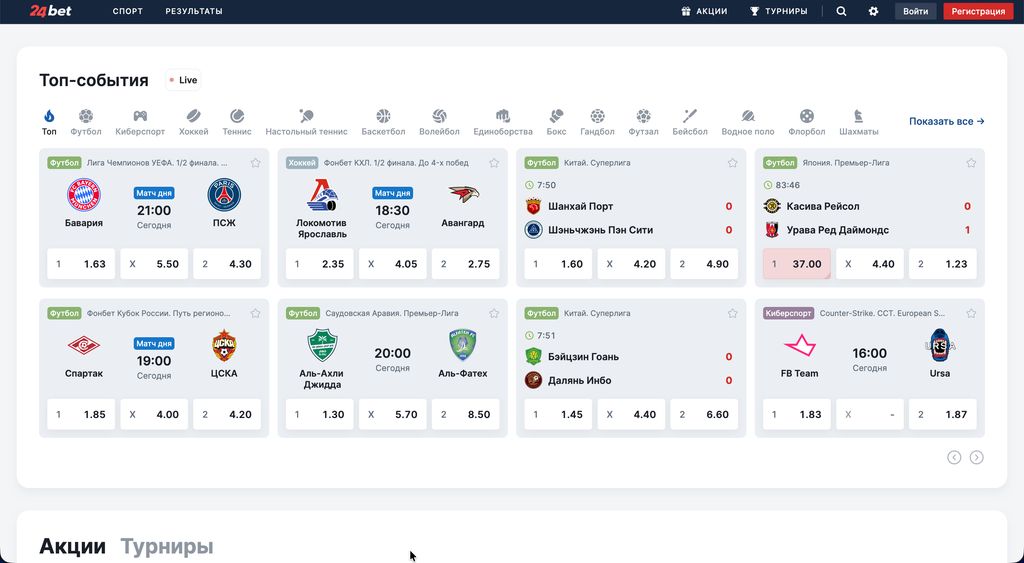Switch to the Акции section tab
The width and height of the screenshot is (1024, 563).
tap(72, 546)
